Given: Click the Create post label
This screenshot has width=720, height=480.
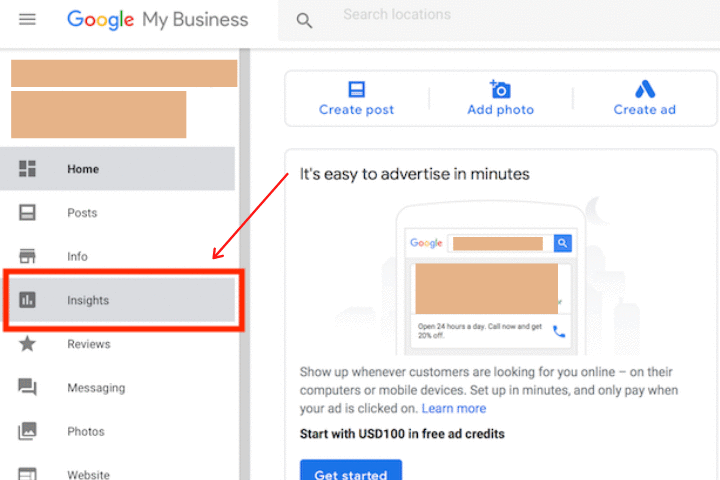Looking at the screenshot, I should coord(356,110).
